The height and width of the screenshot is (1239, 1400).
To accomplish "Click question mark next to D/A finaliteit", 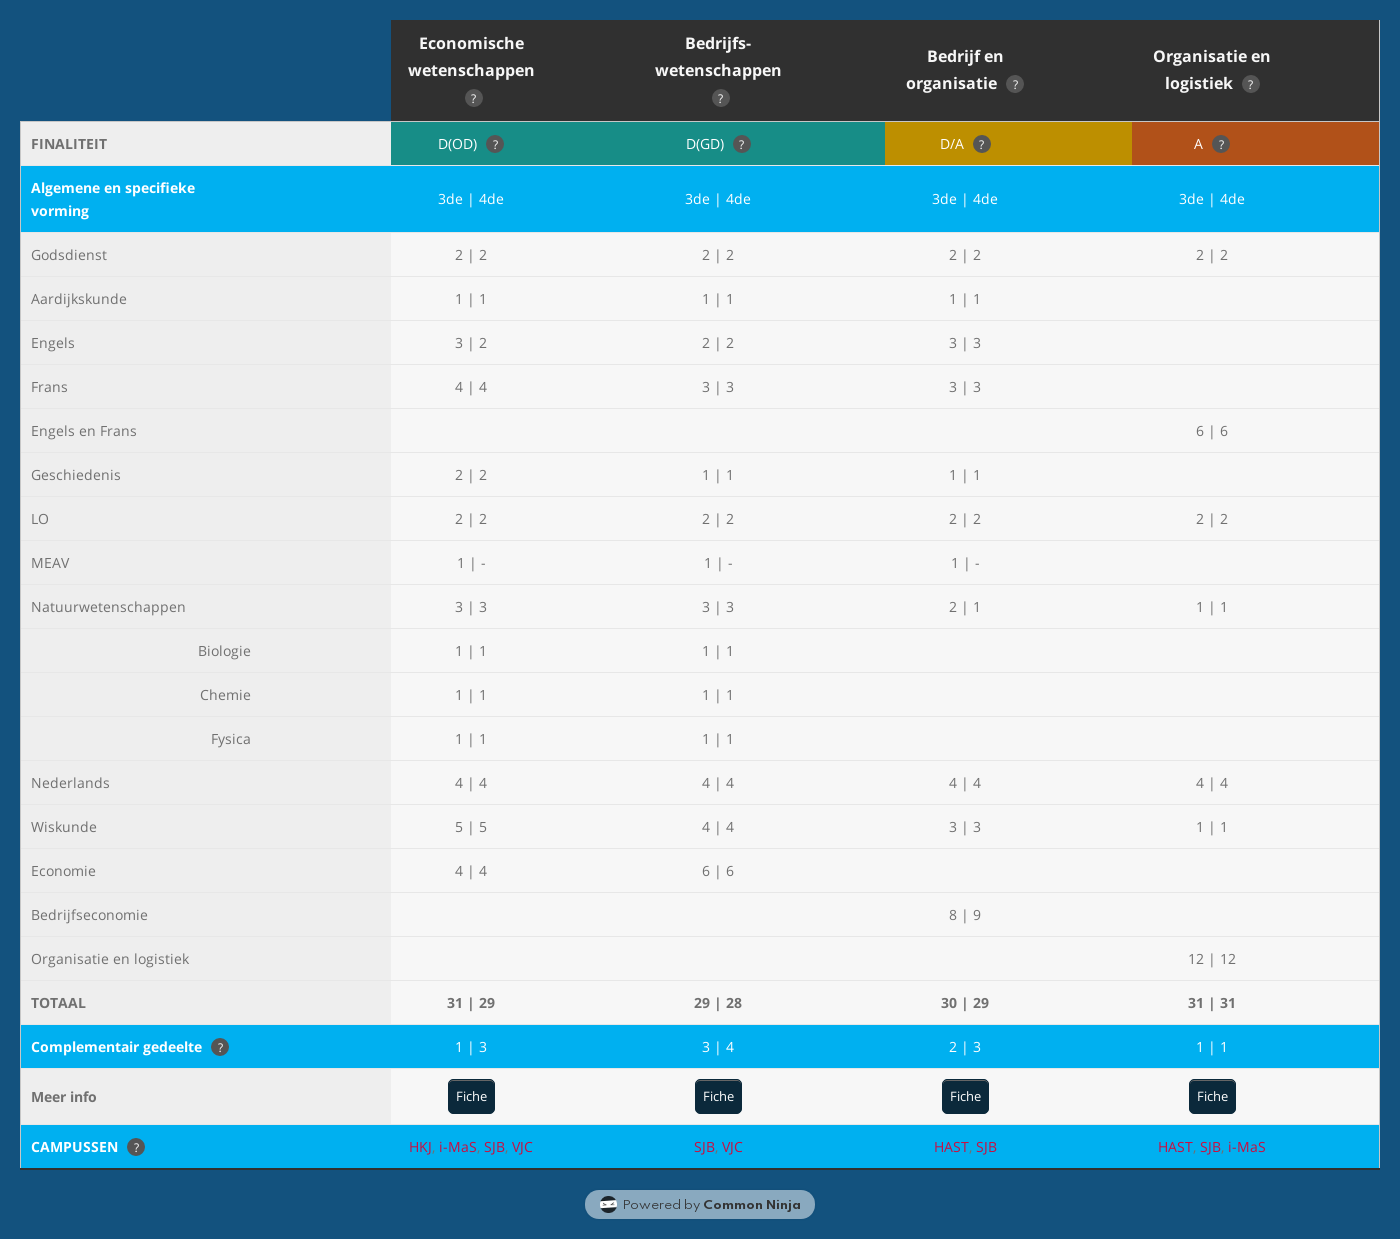I will tap(982, 144).
